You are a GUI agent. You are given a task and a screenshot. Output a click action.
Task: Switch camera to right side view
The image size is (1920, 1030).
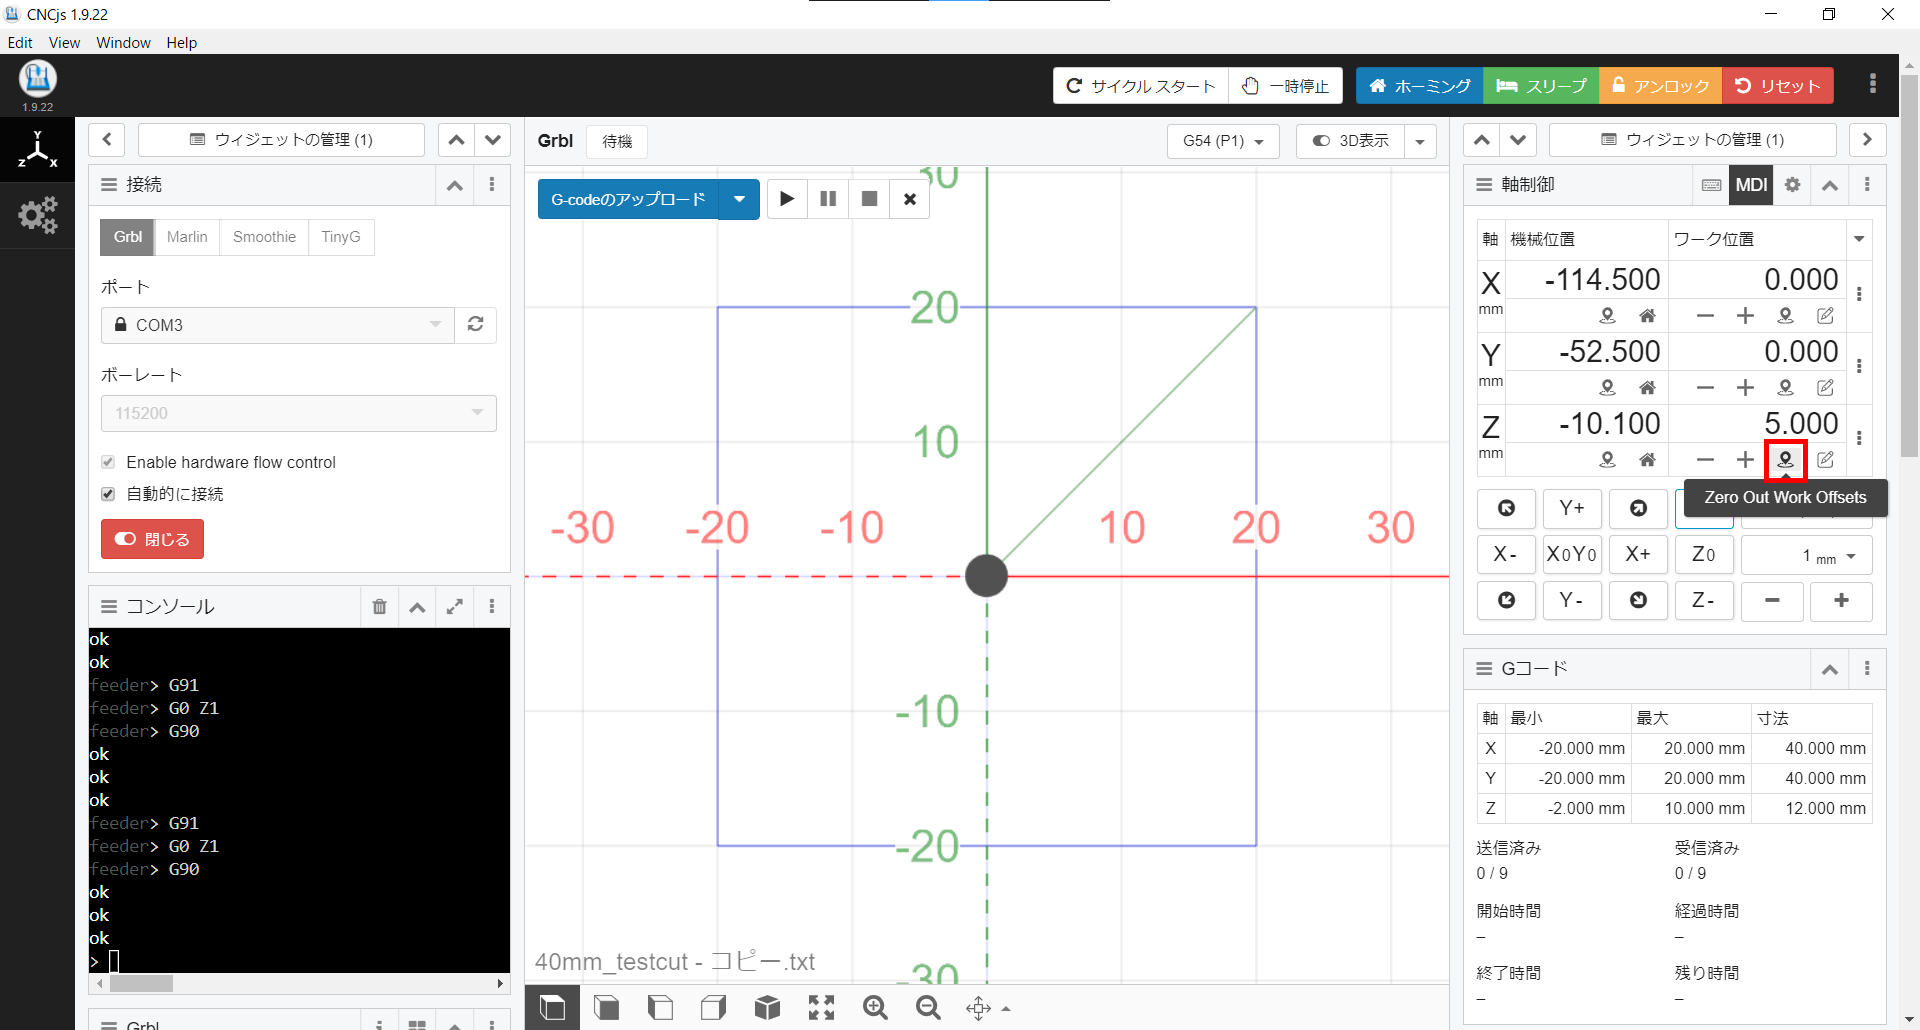[x=714, y=1007]
